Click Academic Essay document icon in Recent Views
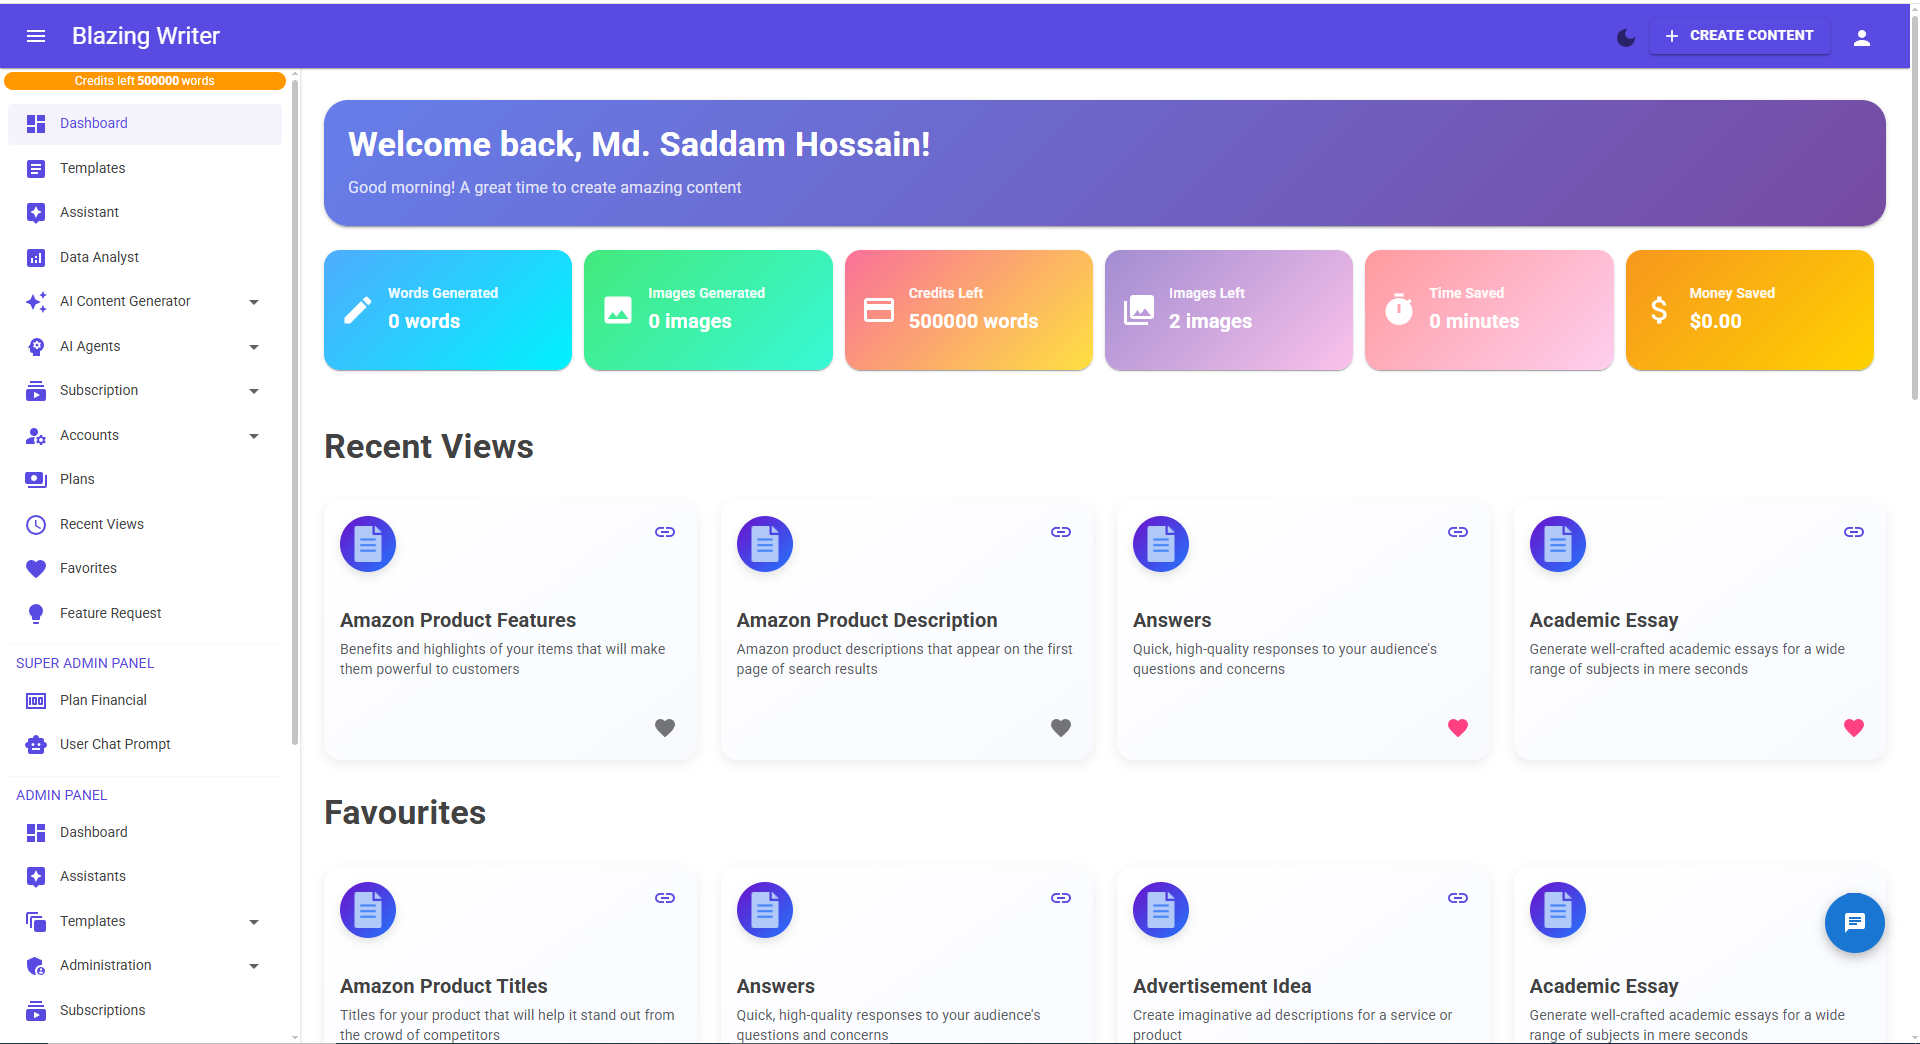The width and height of the screenshot is (1920, 1044). (x=1558, y=544)
